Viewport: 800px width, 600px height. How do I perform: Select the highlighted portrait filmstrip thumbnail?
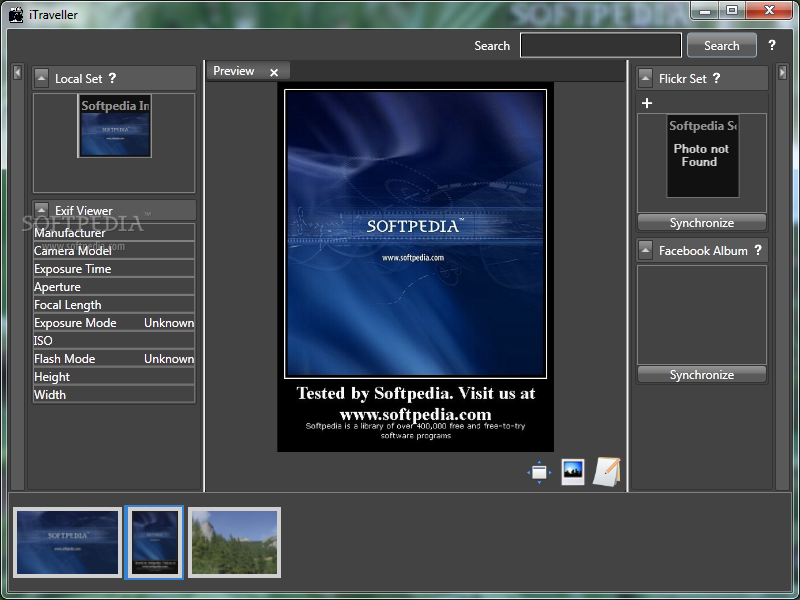[x=154, y=542]
